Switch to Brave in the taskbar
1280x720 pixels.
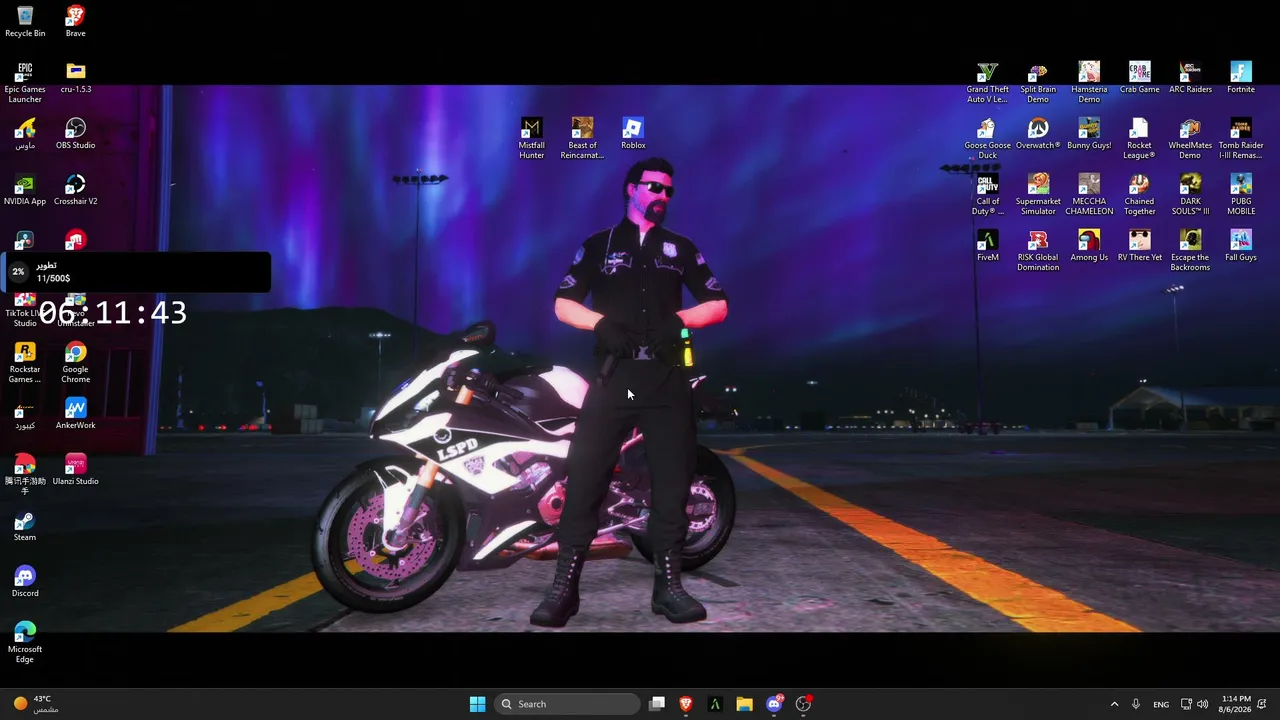click(686, 704)
